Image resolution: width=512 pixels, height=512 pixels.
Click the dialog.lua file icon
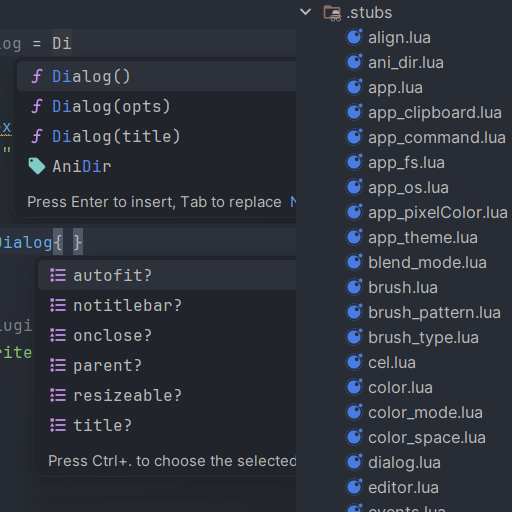click(x=354, y=462)
